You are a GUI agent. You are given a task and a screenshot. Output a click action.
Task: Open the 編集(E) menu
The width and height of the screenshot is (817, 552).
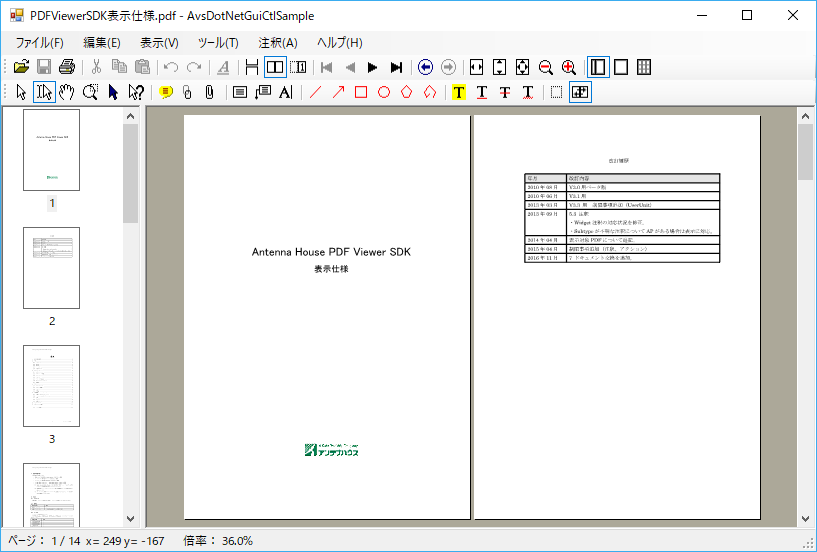coord(102,43)
